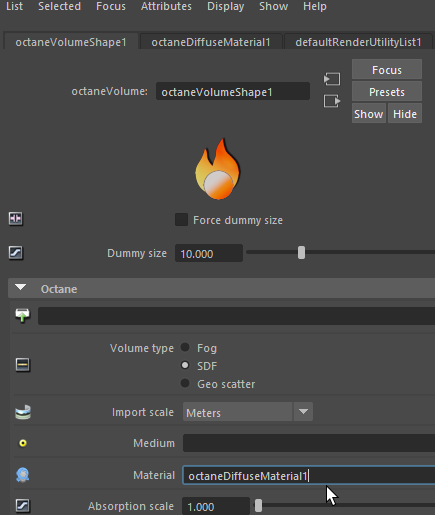Open the Focus menu

click(111, 6)
